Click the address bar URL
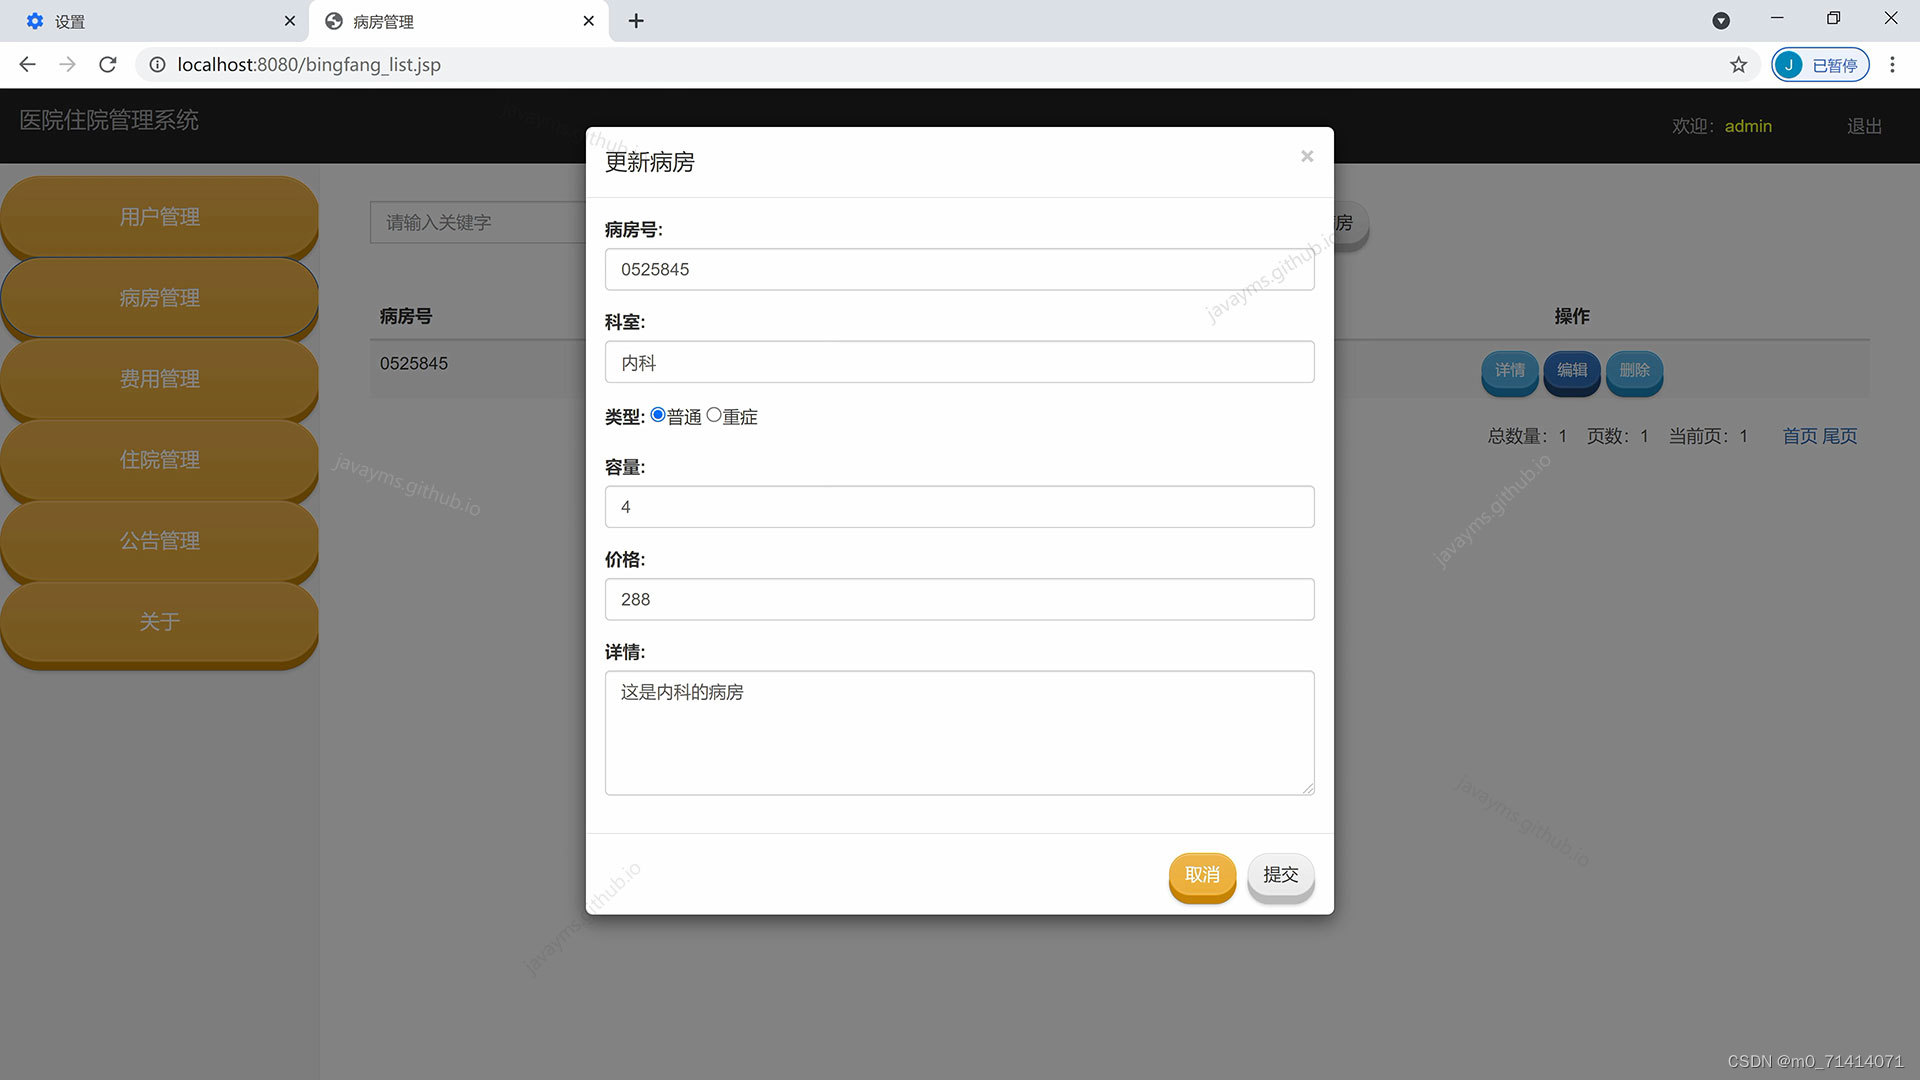This screenshot has width=1920, height=1080. 309,65
